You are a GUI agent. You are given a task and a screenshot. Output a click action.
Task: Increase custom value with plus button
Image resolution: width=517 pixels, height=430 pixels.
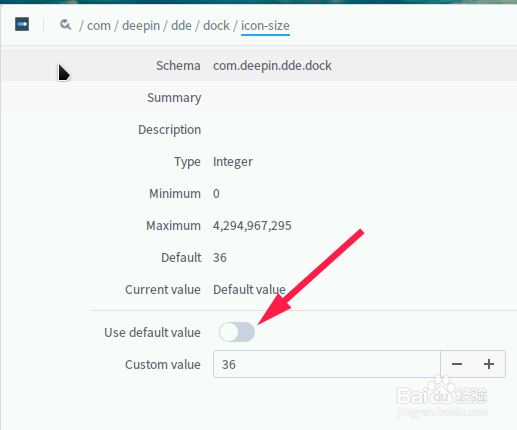tap(489, 364)
